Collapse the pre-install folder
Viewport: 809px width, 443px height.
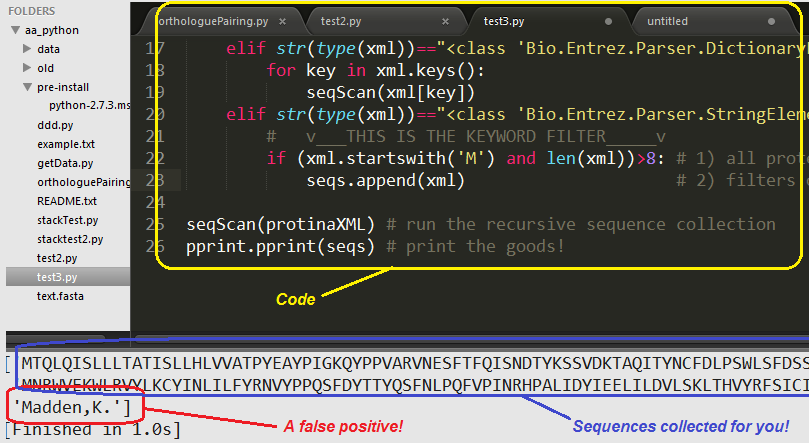pos(28,87)
